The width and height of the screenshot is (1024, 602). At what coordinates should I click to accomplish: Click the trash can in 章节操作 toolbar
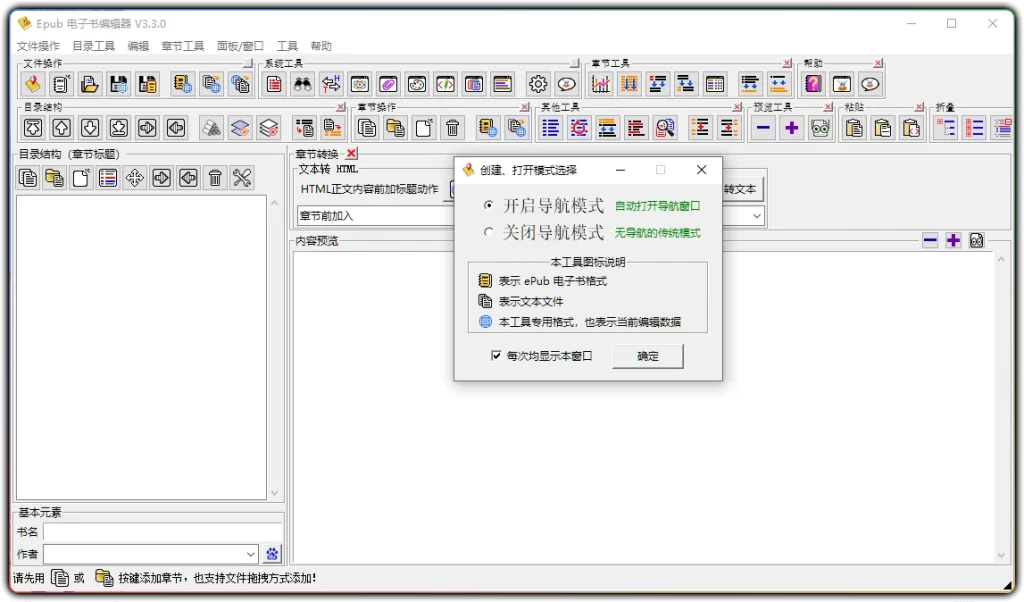click(x=453, y=128)
